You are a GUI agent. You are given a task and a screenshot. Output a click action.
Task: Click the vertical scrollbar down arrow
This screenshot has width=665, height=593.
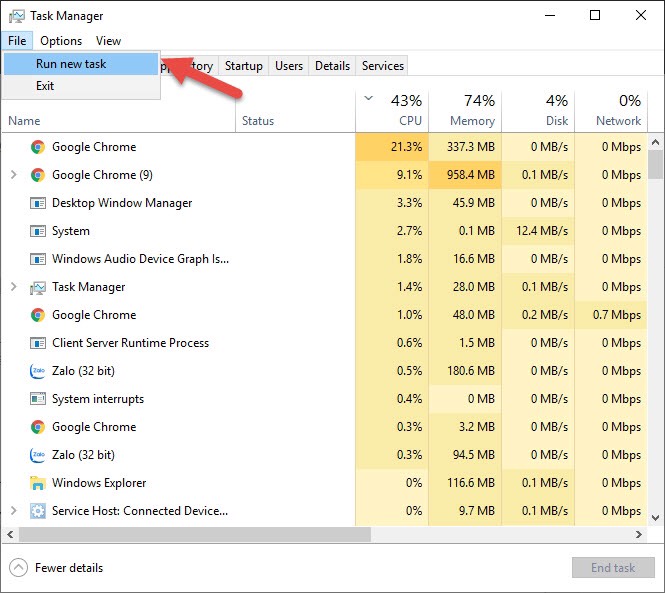tap(656, 517)
